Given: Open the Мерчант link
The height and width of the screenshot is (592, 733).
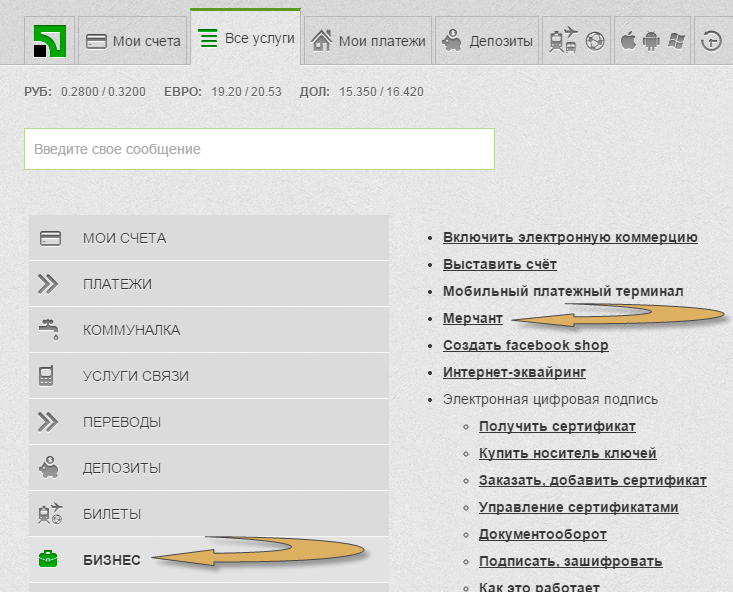Looking at the screenshot, I should click(x=473, y=318).
